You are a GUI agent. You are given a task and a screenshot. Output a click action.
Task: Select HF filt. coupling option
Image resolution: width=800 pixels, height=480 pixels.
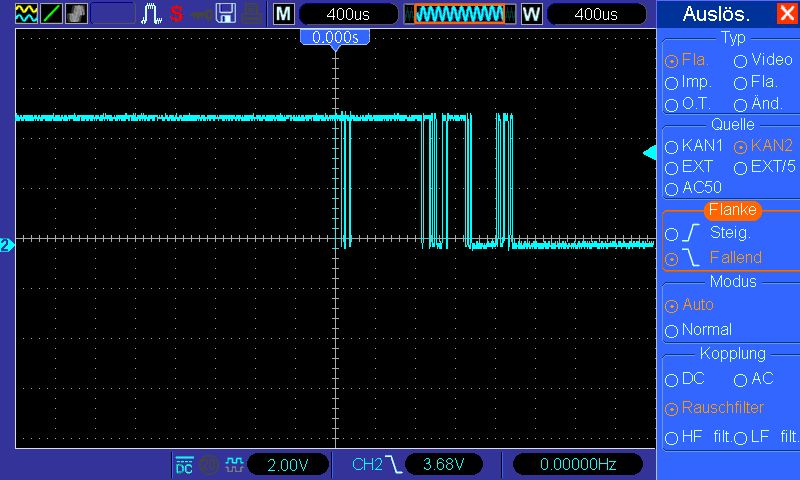[698, 437]
